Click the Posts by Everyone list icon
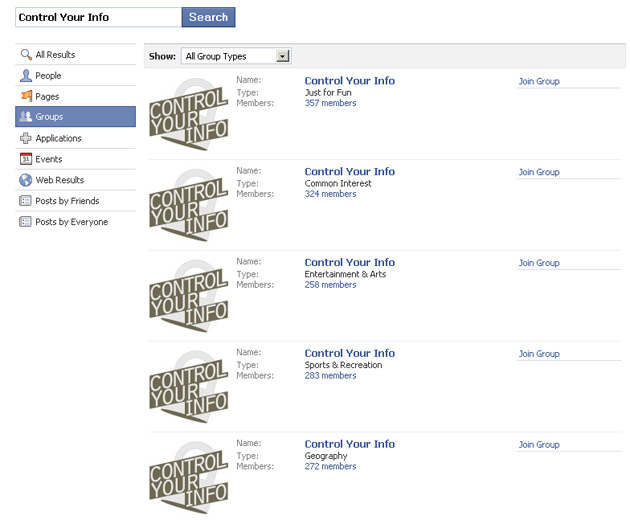 click(25, 221)
